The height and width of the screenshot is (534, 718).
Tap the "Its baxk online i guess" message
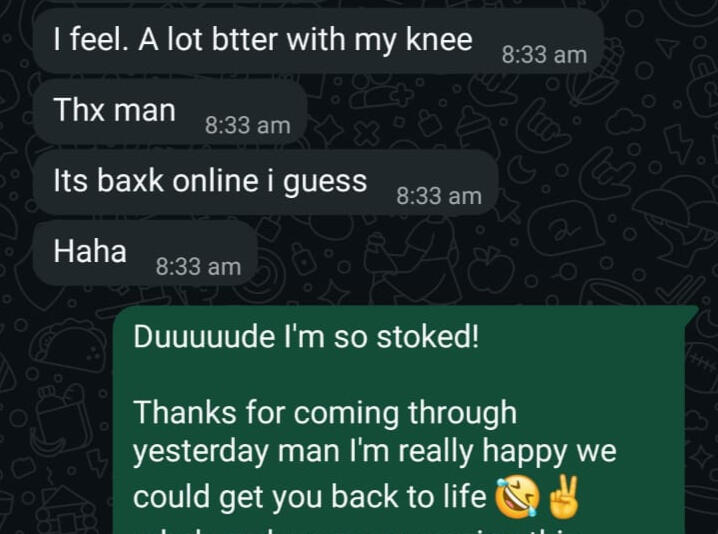click(x=266, y=182)
